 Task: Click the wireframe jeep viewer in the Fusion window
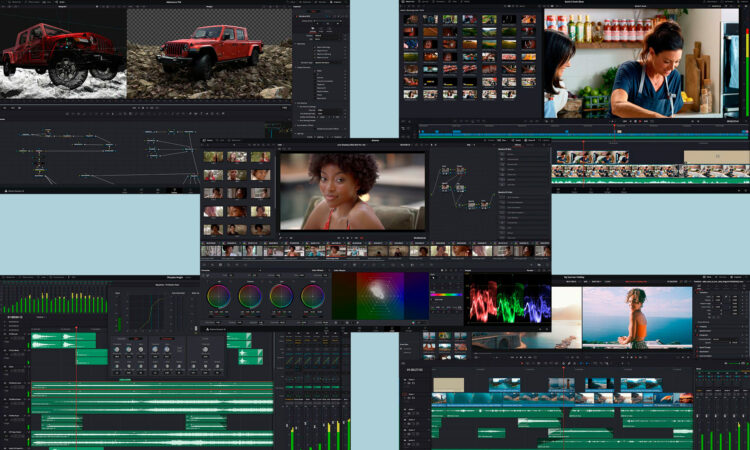63,53
